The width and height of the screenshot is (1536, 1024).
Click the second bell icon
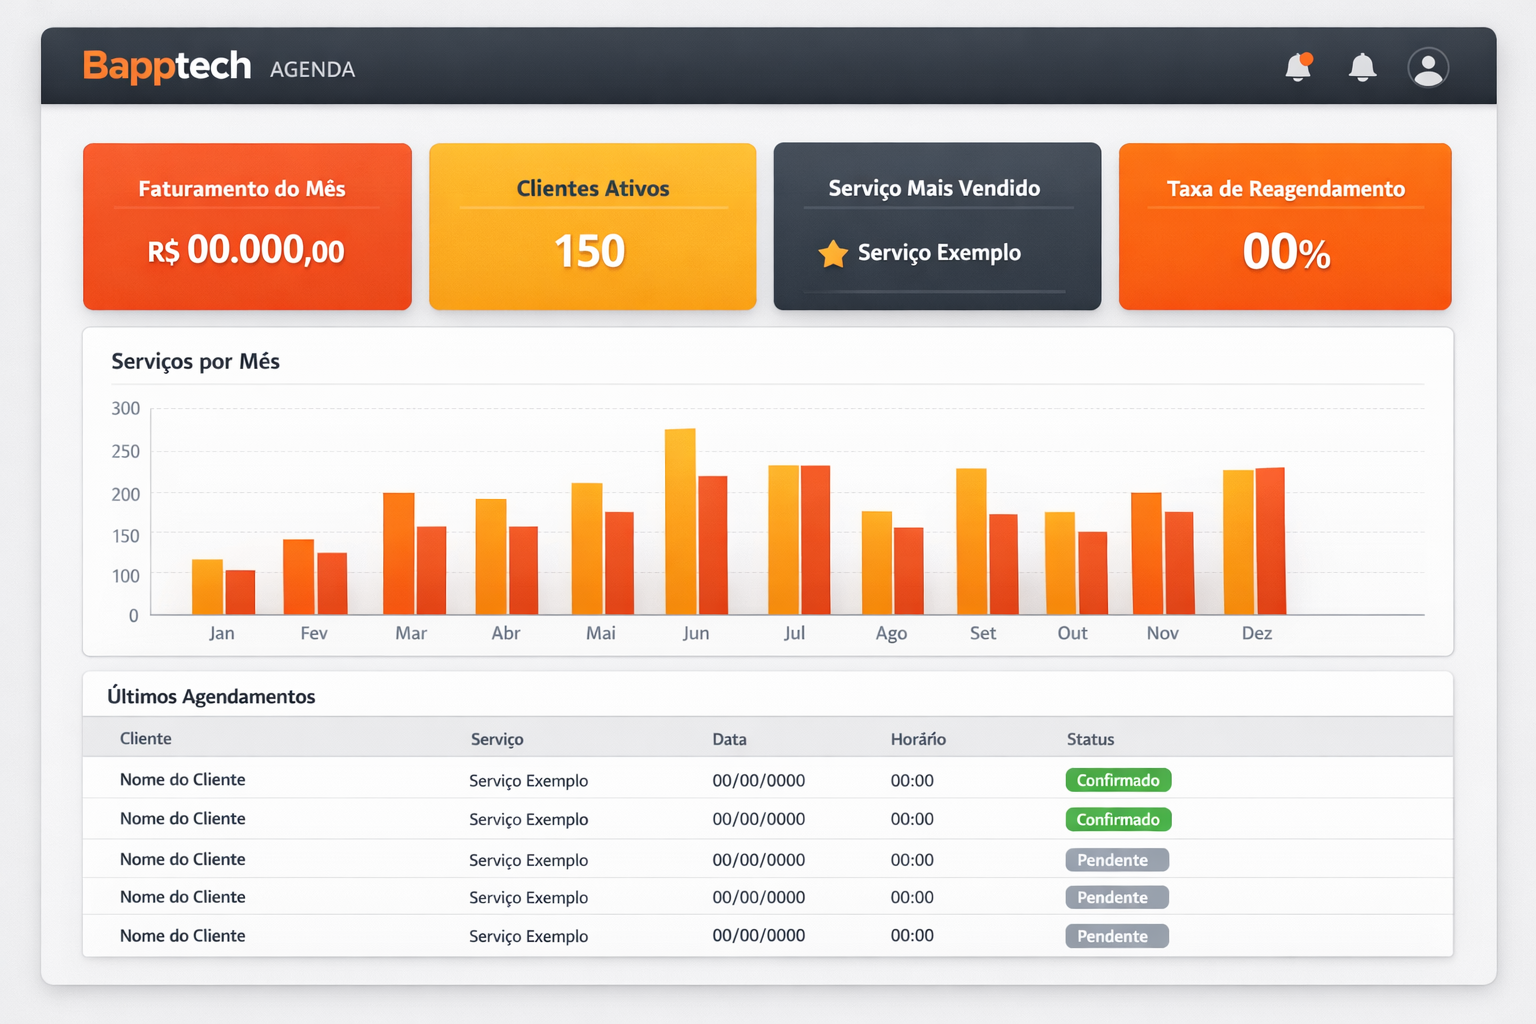[x=1362, y=67]
